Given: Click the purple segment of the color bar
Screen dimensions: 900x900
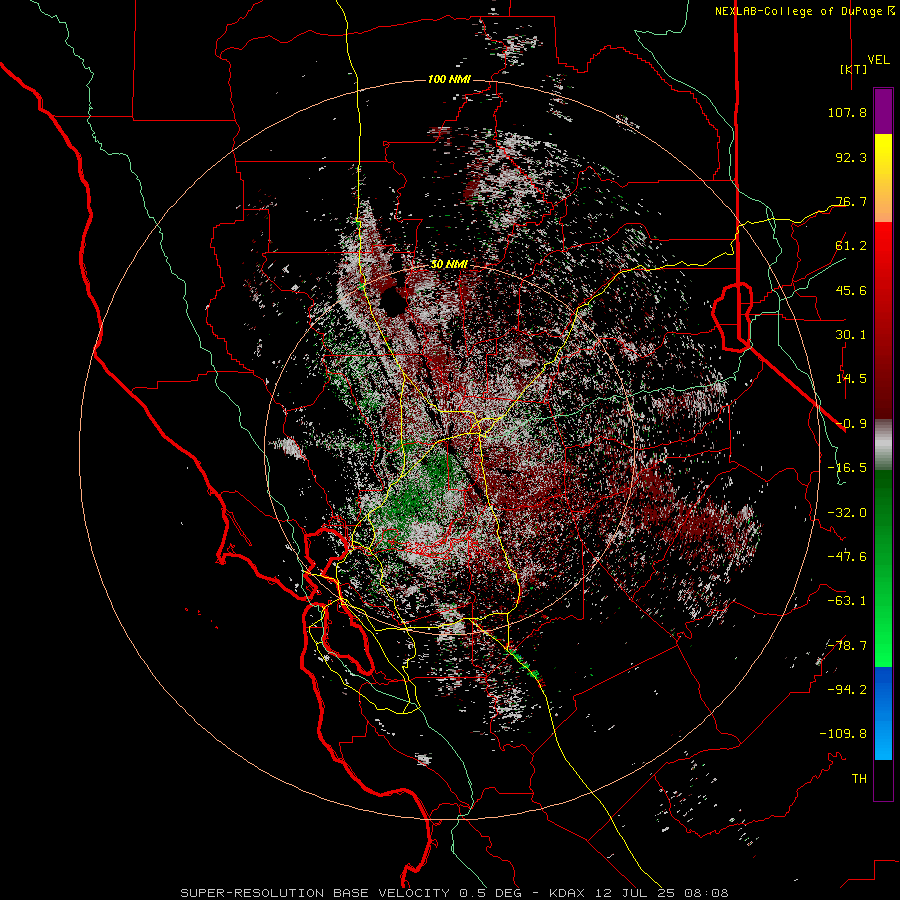Looking at the screenshot, I should pyautogui.click(x=883, y=111).
